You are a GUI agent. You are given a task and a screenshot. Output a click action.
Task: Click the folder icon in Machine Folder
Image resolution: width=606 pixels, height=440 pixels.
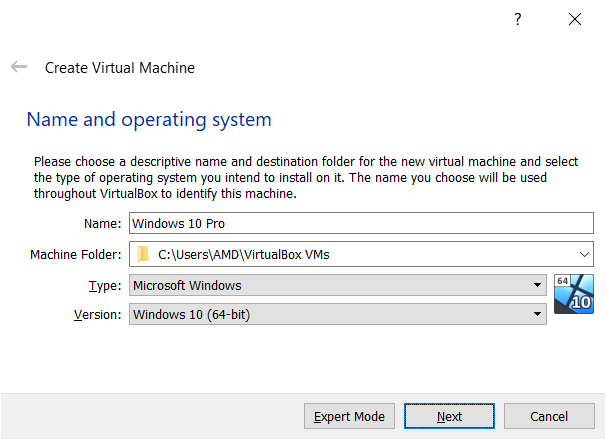click(x=144, y=254)
